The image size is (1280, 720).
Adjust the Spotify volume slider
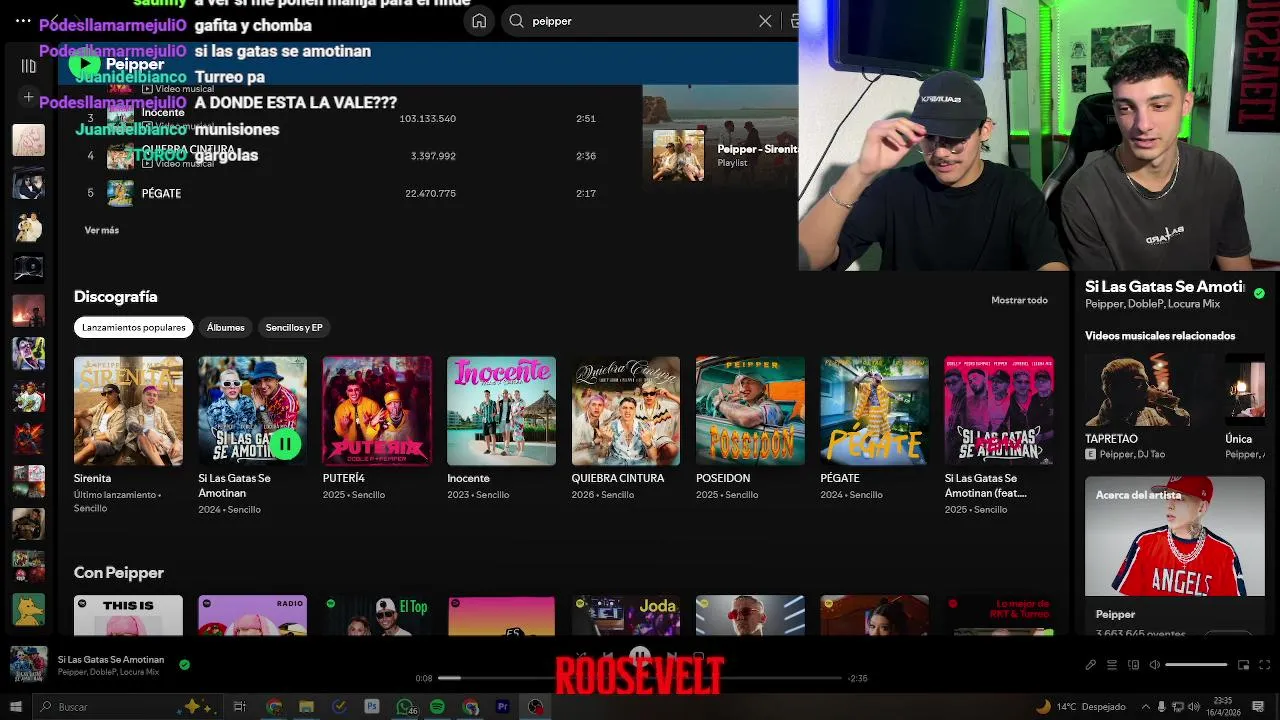(1196, 665)
